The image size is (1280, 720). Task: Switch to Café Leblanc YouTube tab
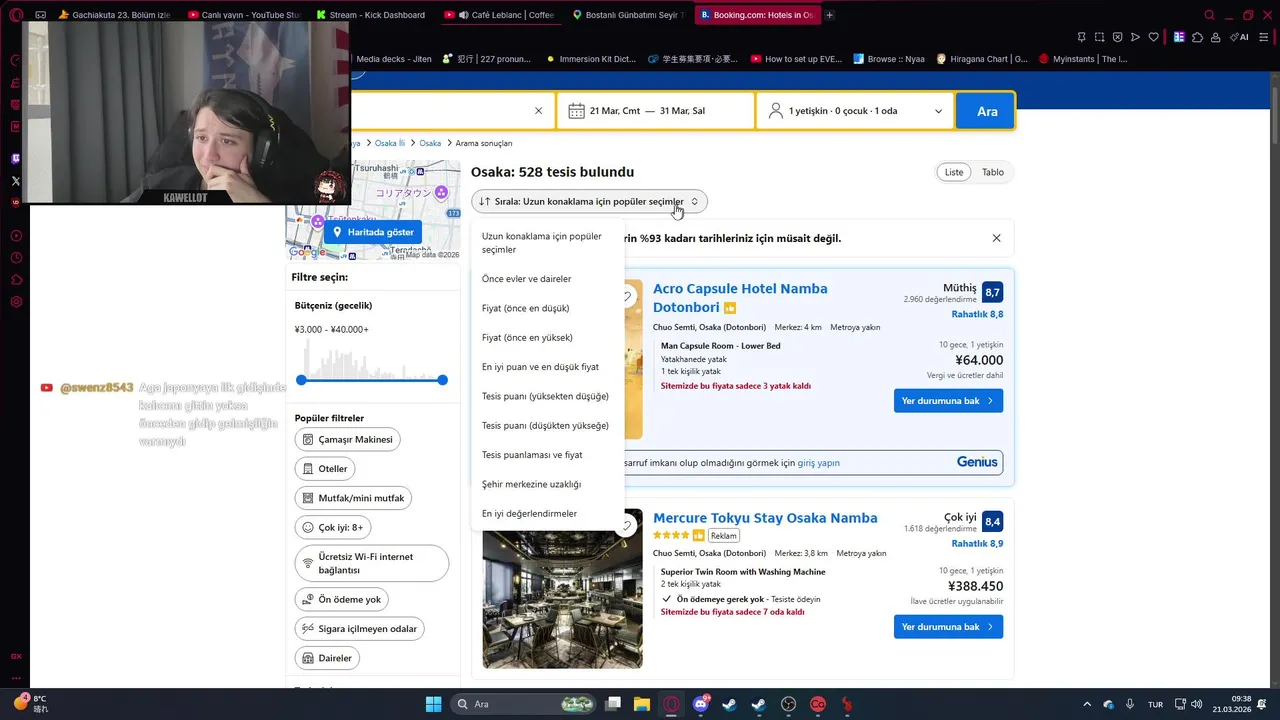(x=499, y=15)
